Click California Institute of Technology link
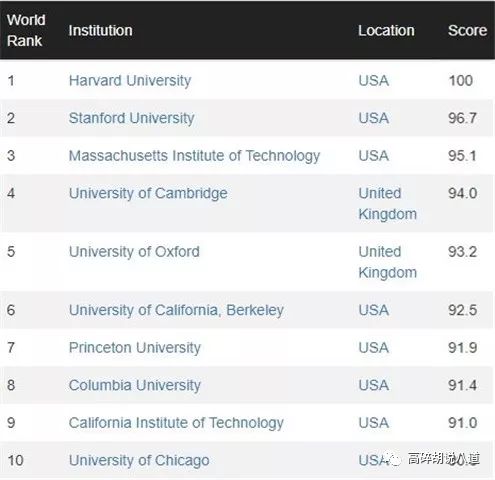 pyautogui.click(x=176, y=423)
